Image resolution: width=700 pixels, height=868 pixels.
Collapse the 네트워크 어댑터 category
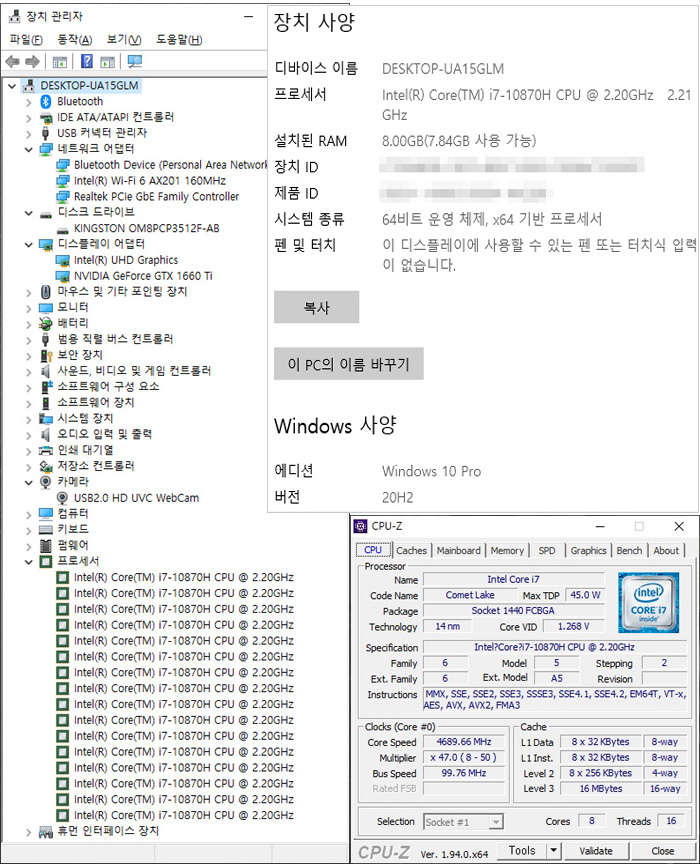[x=28, y=149]
